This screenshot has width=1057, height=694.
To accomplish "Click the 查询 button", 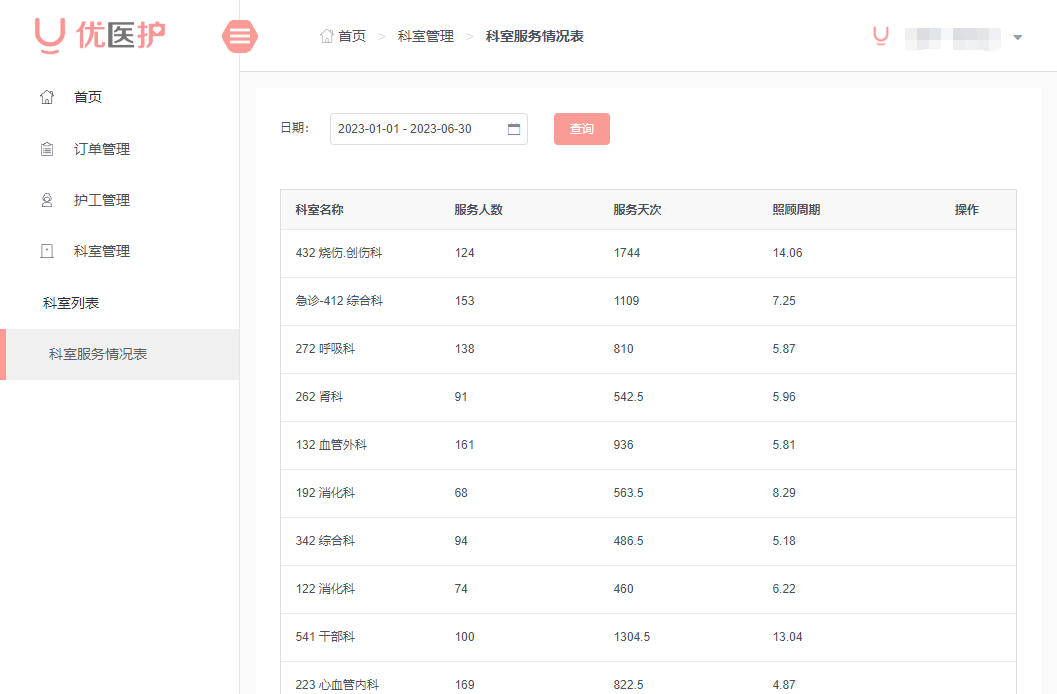I will pos(582,129).
